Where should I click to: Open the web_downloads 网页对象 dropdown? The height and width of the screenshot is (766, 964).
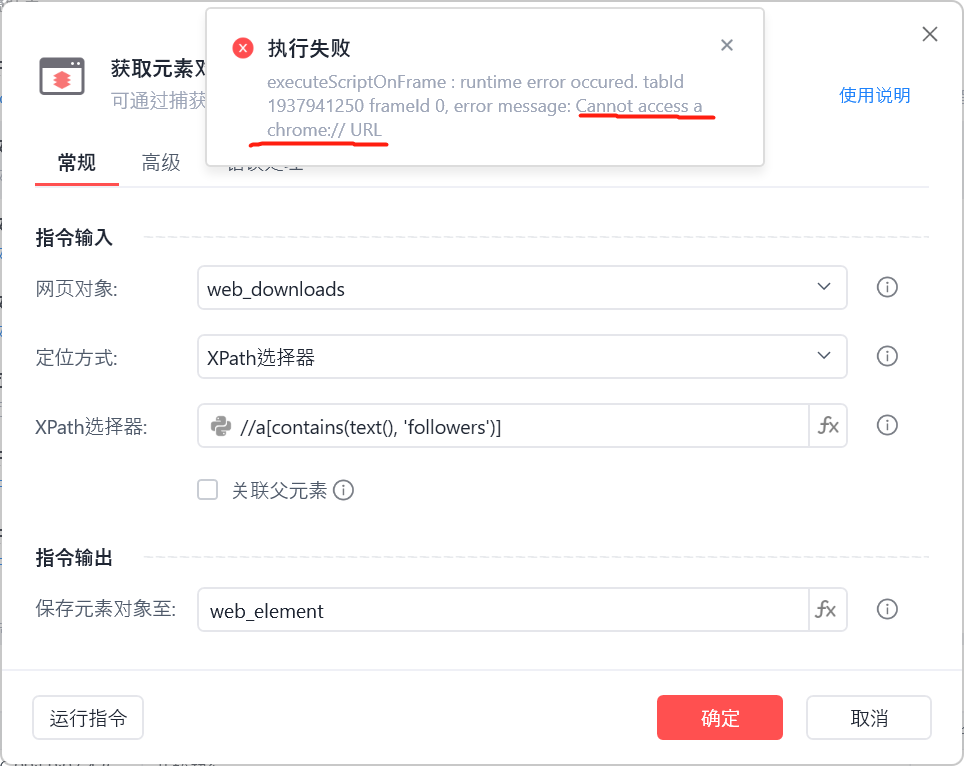point(522,288)
